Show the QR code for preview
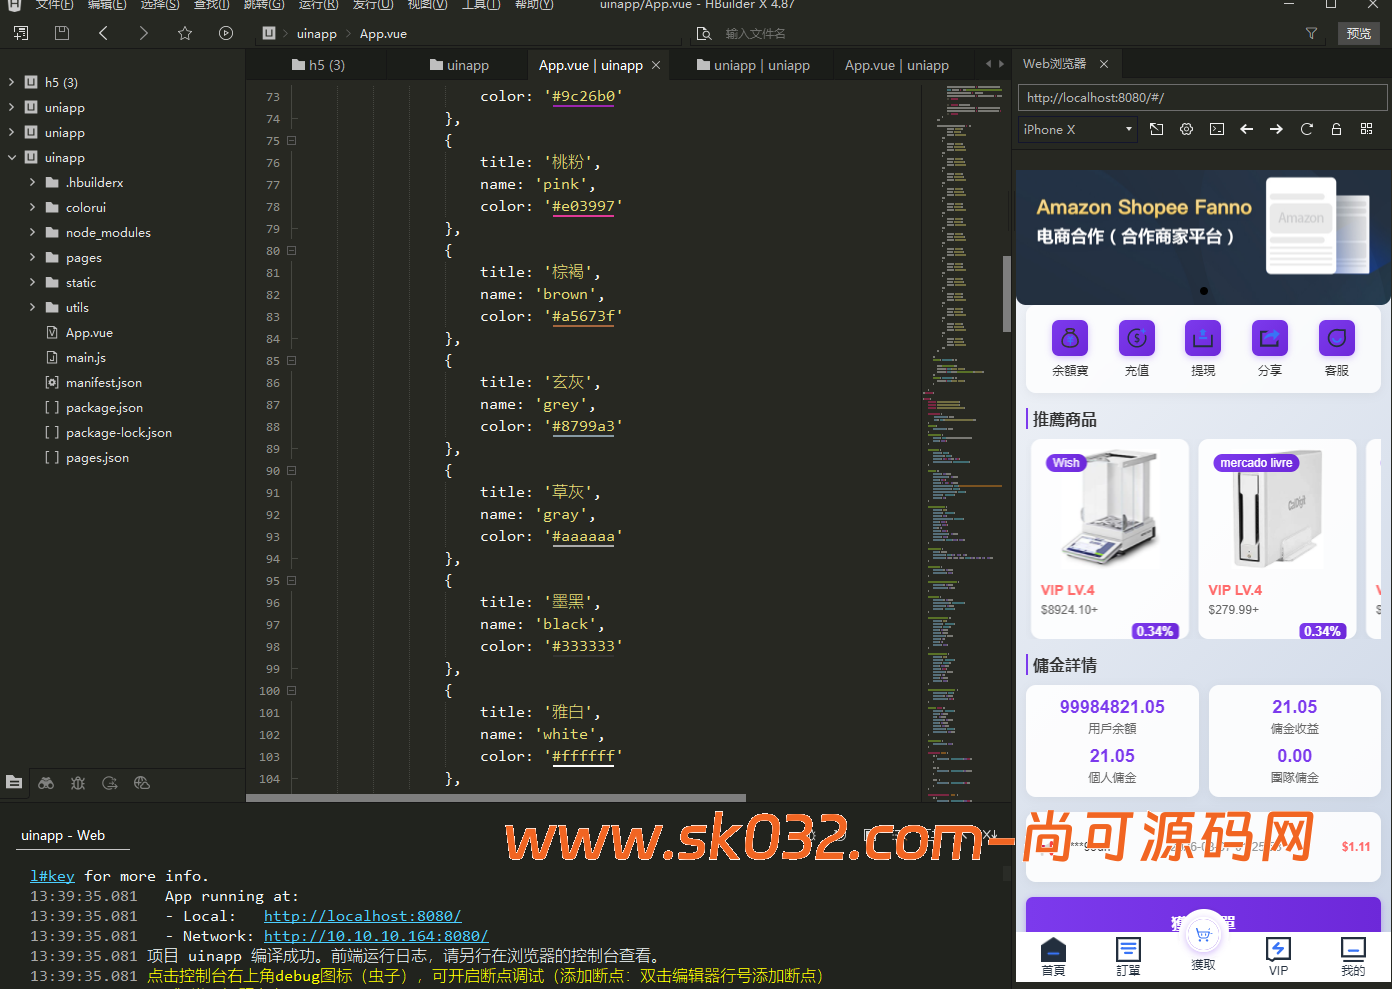 (x=1366, y=129)
